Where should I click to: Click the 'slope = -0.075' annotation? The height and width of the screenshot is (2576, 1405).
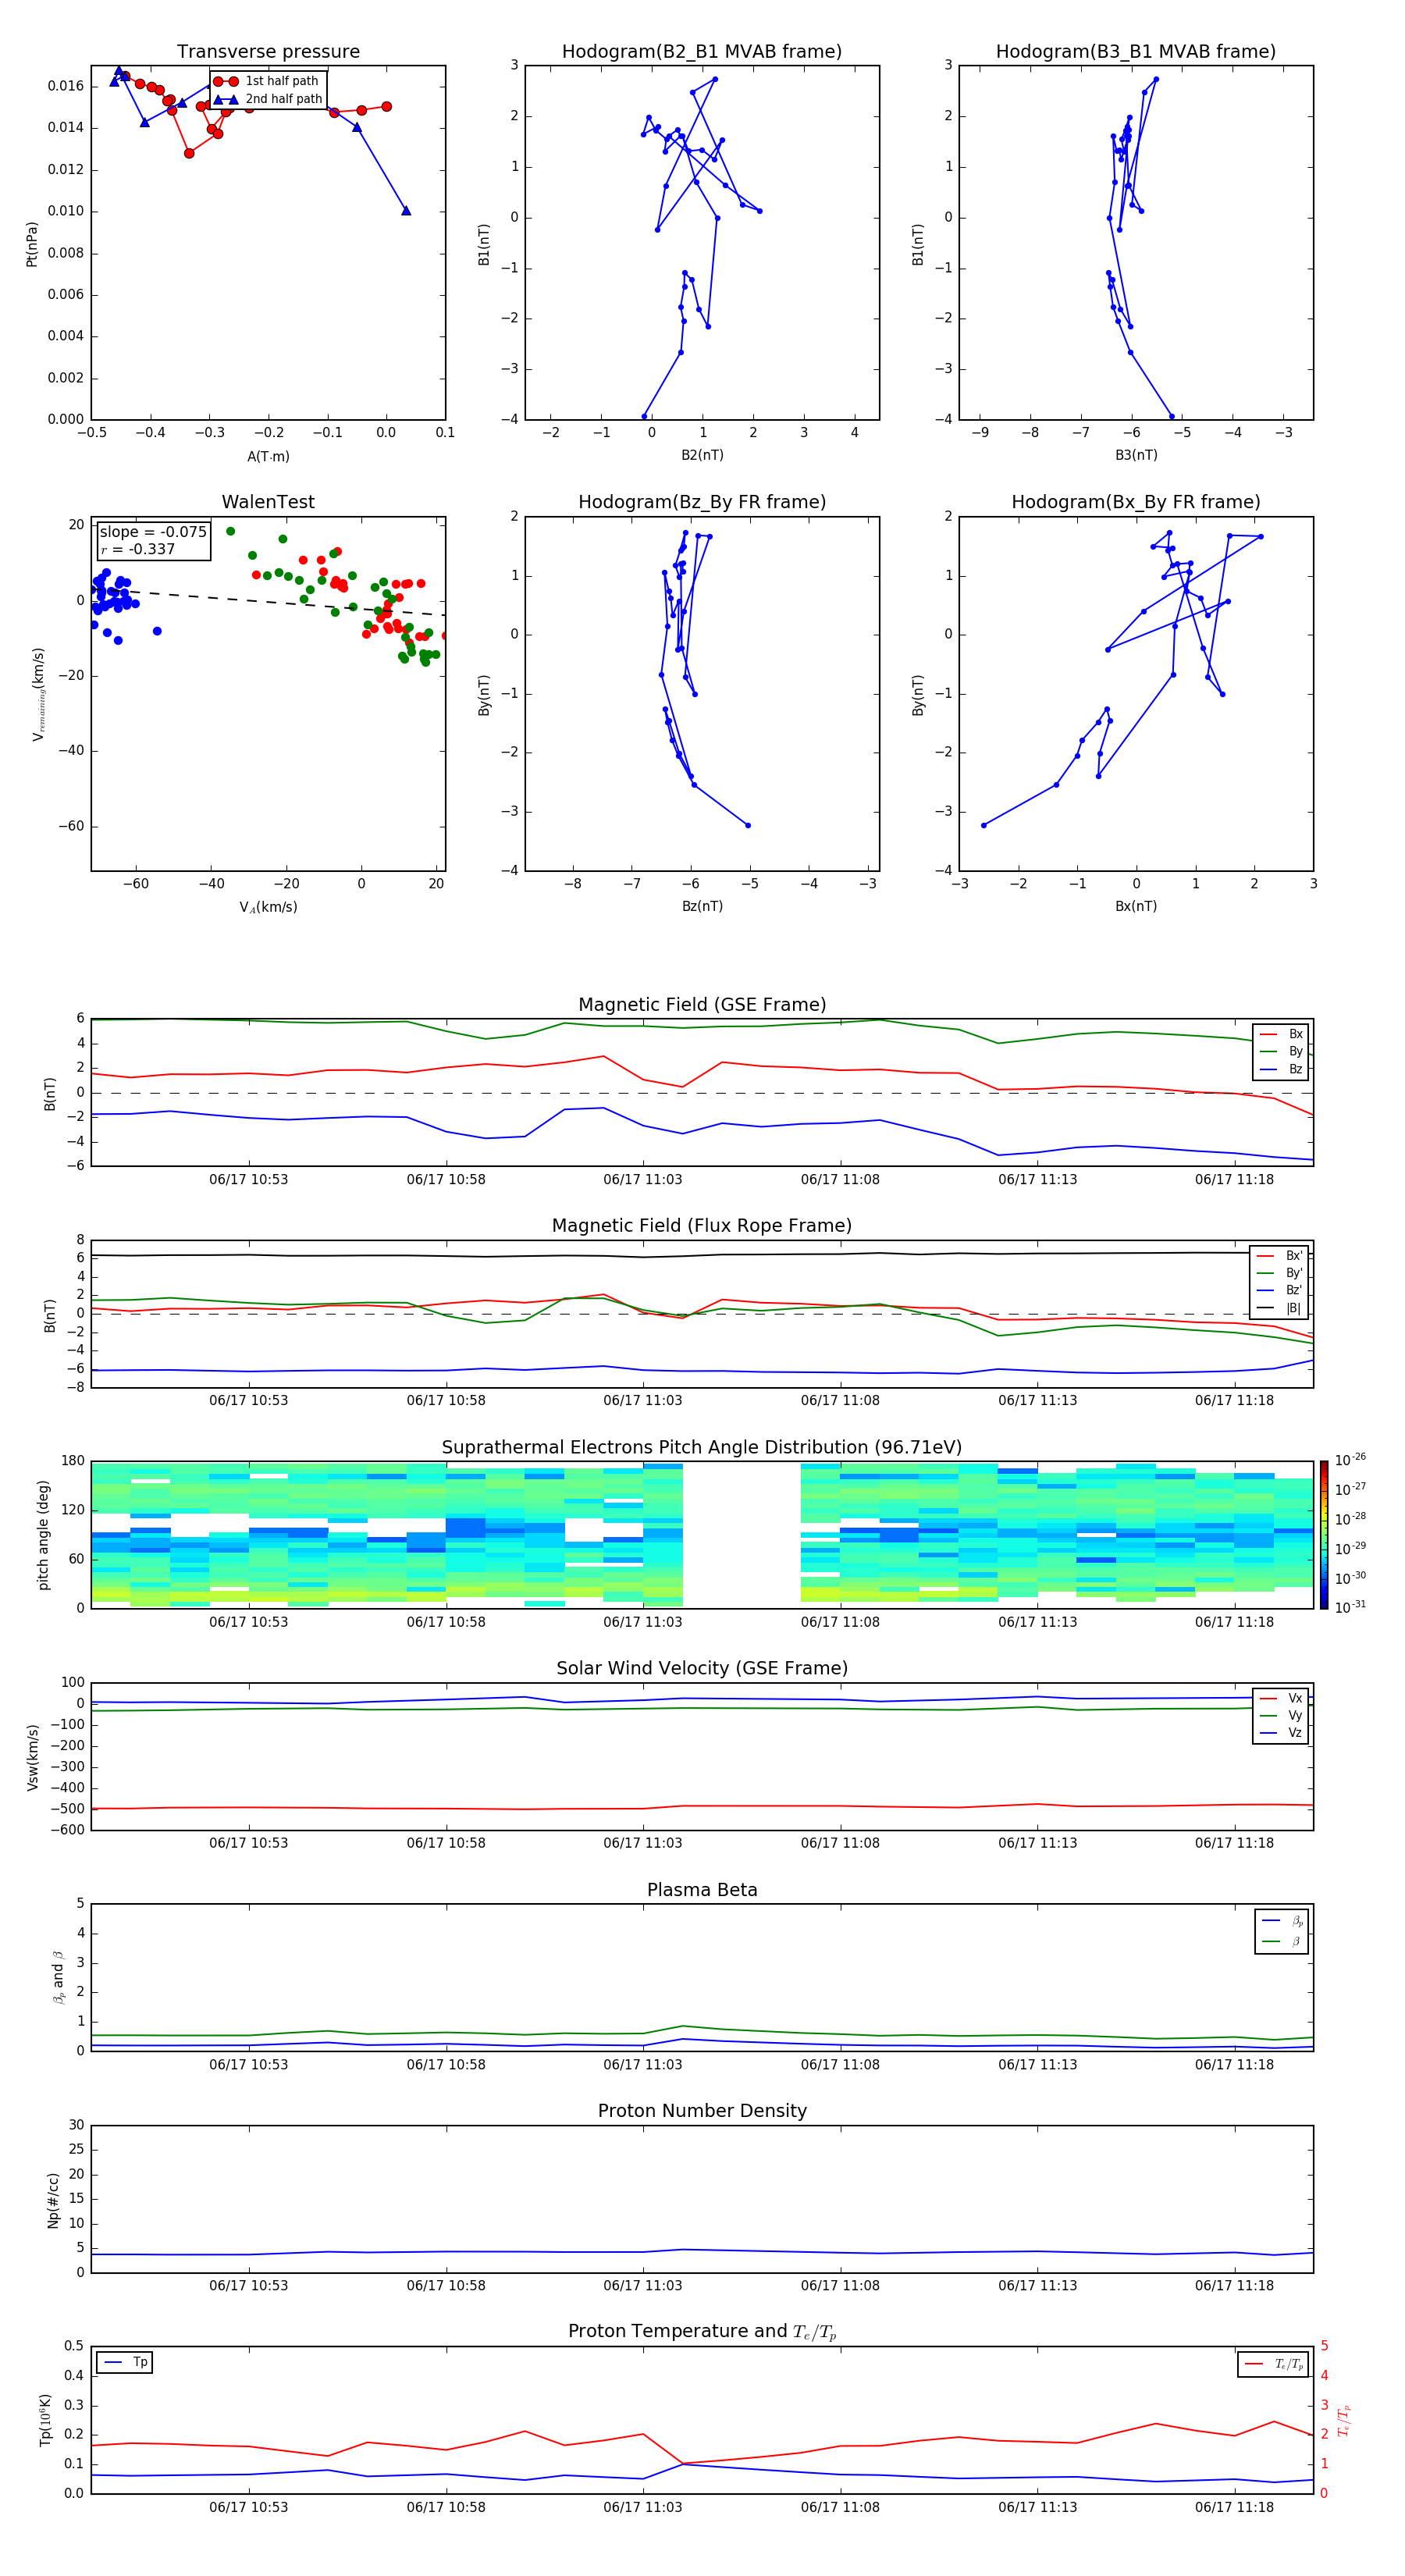coord(153,532)
